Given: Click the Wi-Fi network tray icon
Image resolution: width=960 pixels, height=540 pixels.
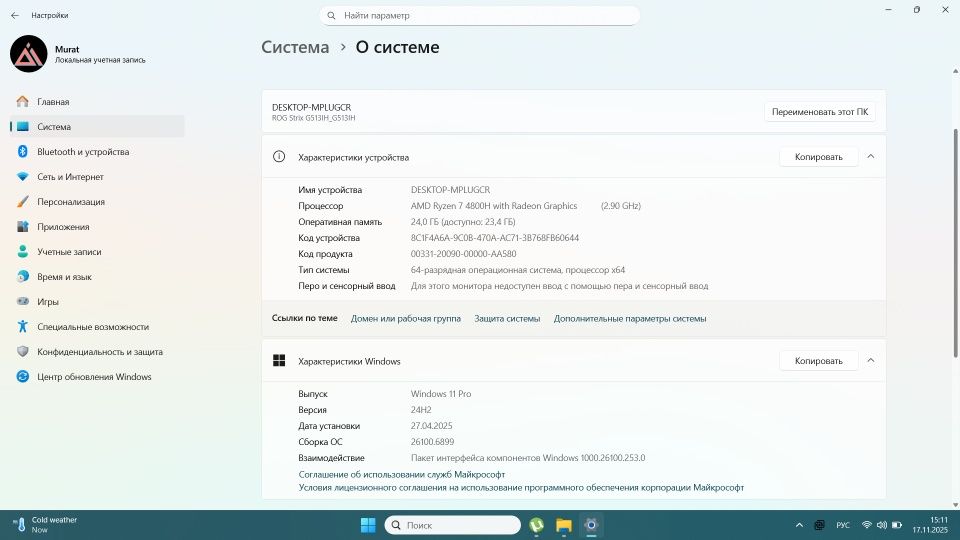Looking at the screenshot, I should coord(866,525).
